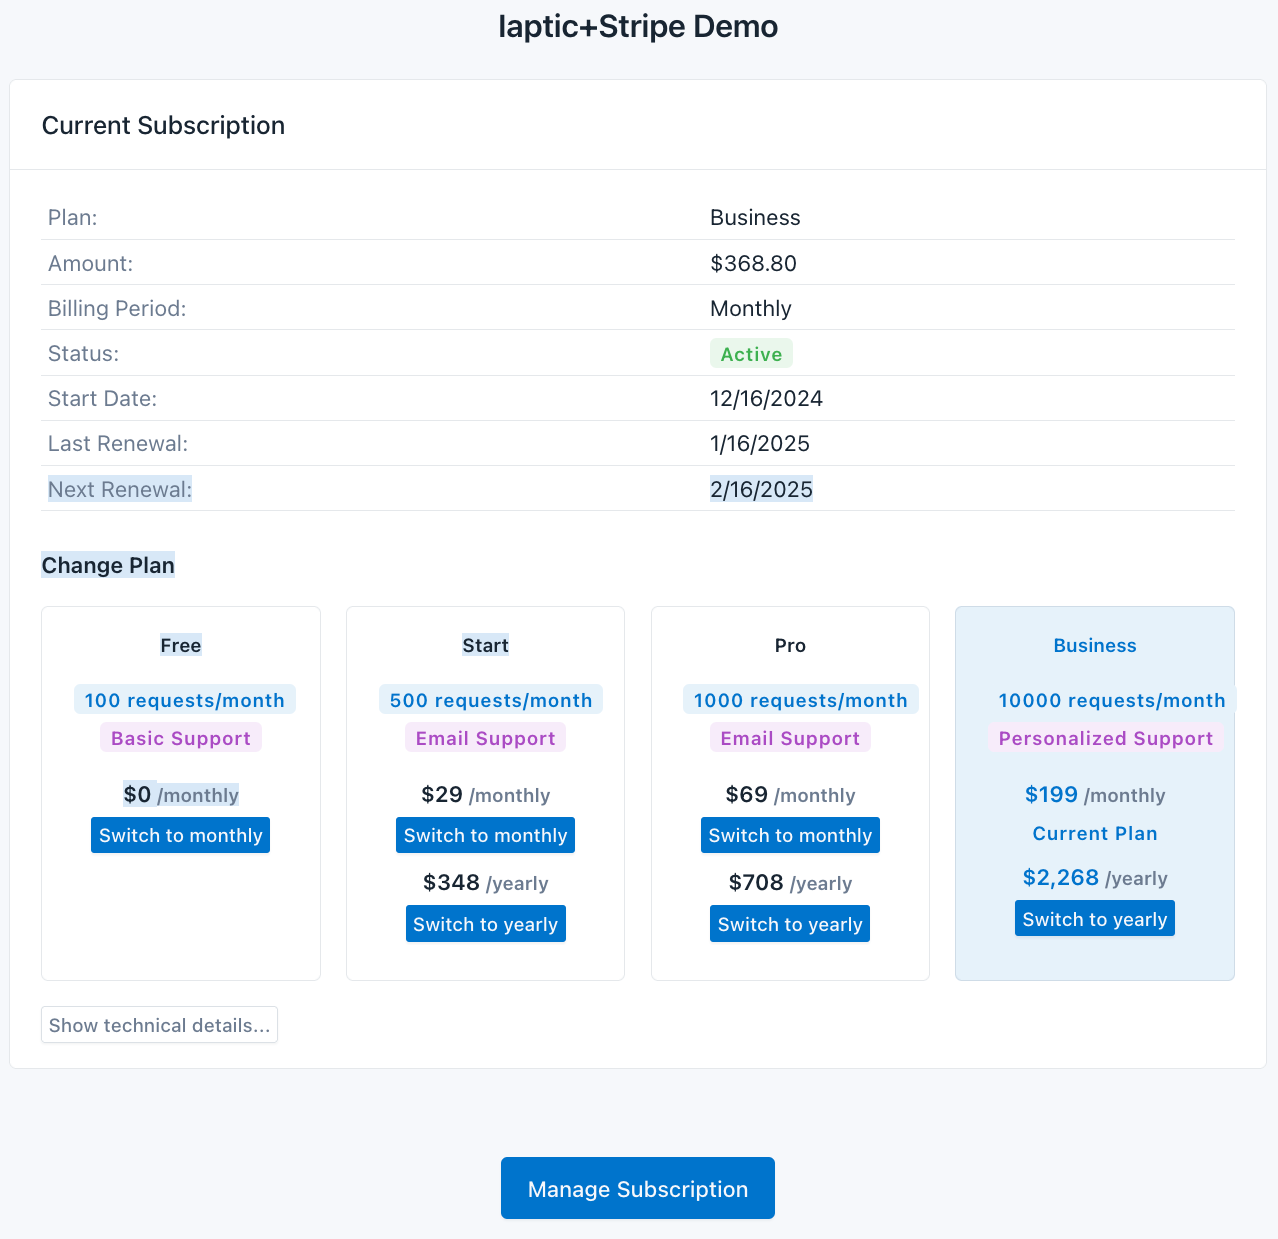
Task: Click the Current Subscription header
Action: 163,125
